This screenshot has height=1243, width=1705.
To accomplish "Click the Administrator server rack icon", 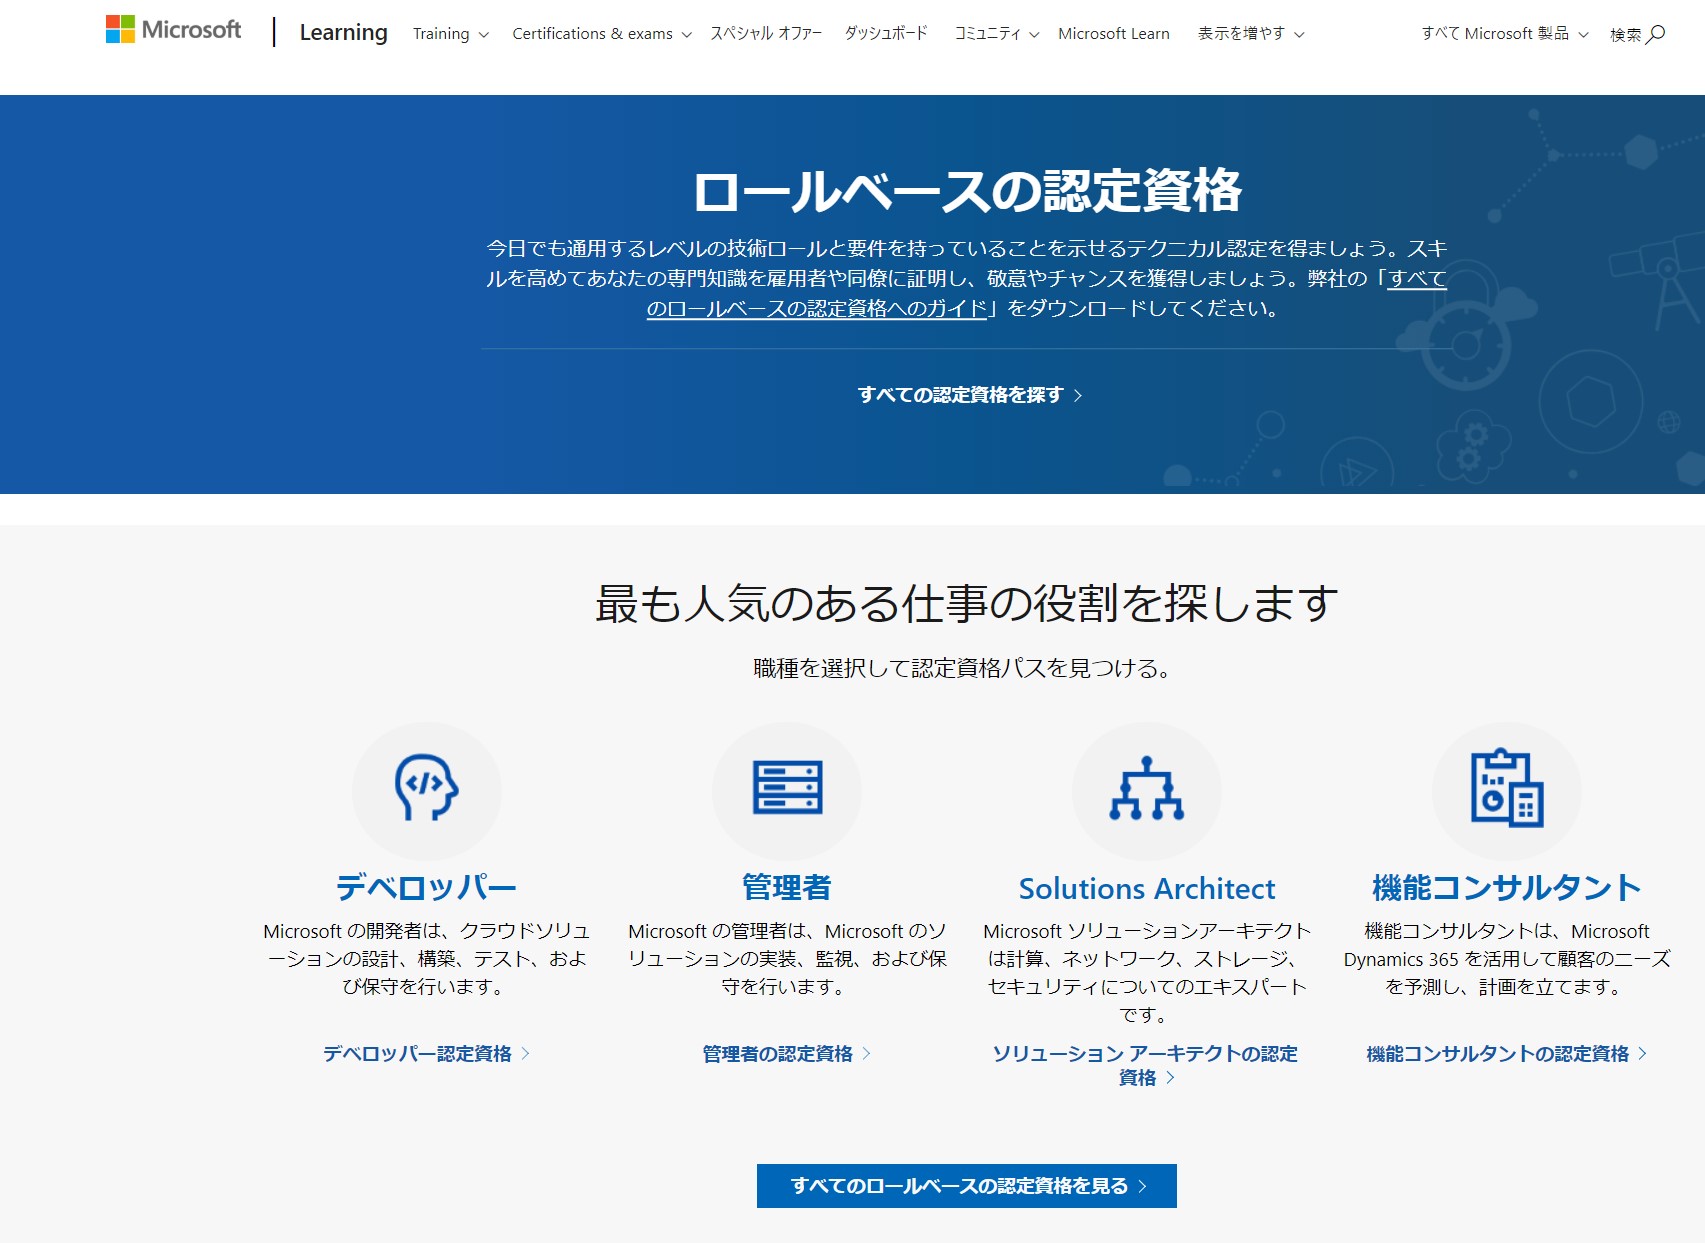I will tap(787, 787).
